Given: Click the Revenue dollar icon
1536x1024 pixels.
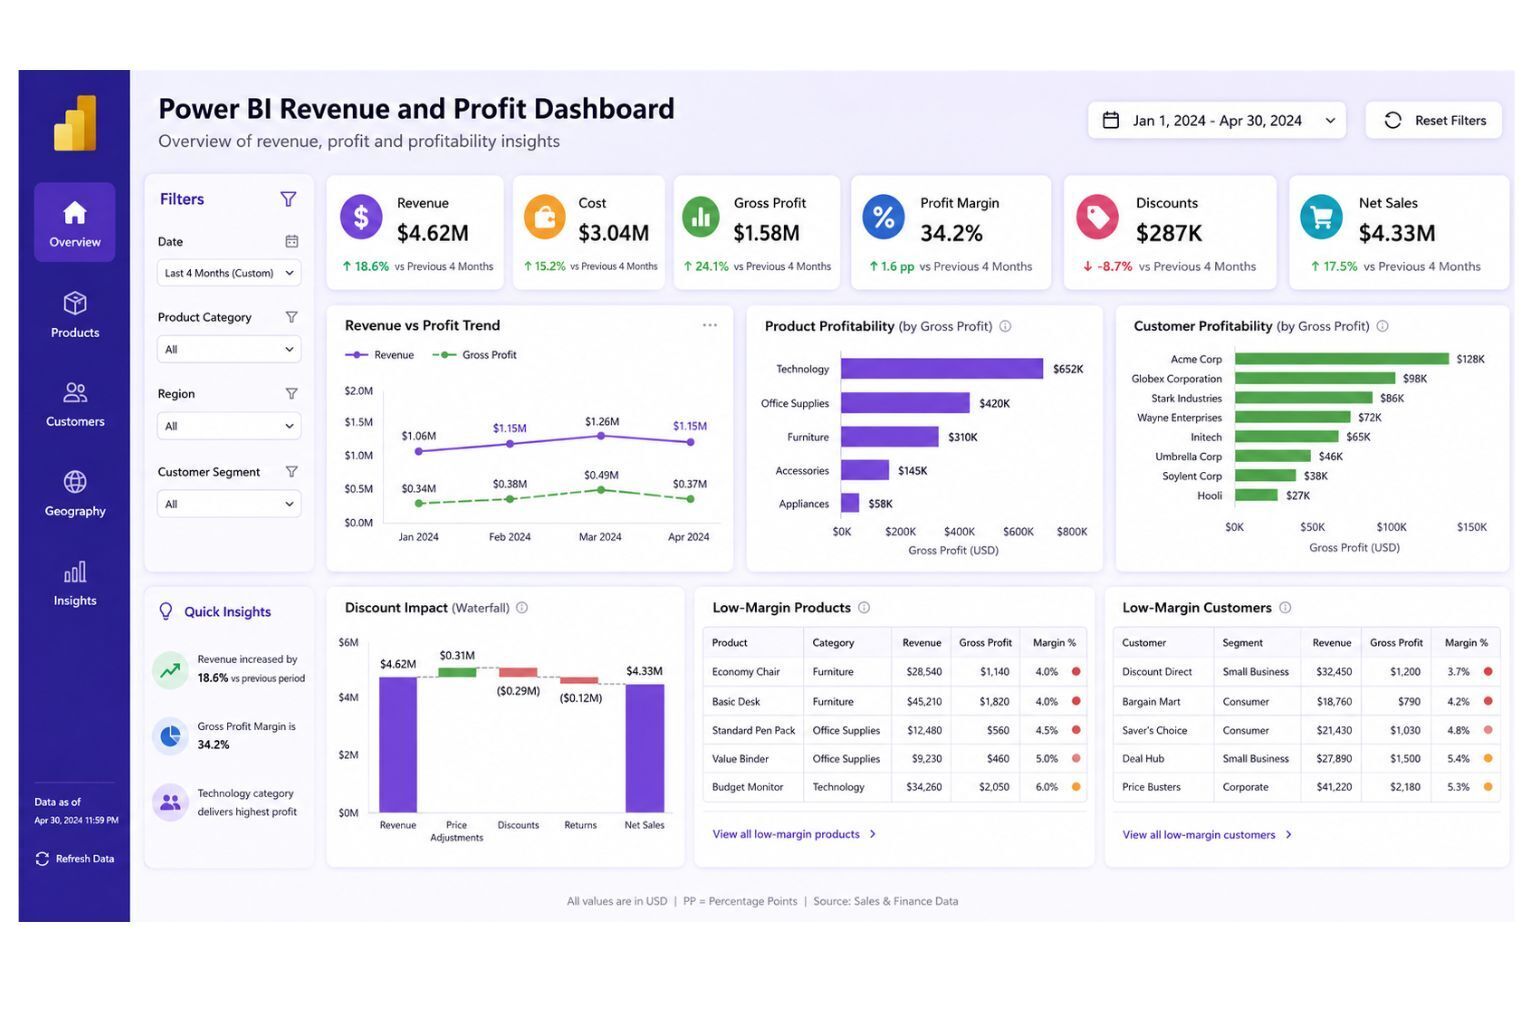Looking at the screenshot, I should (361, 217).
